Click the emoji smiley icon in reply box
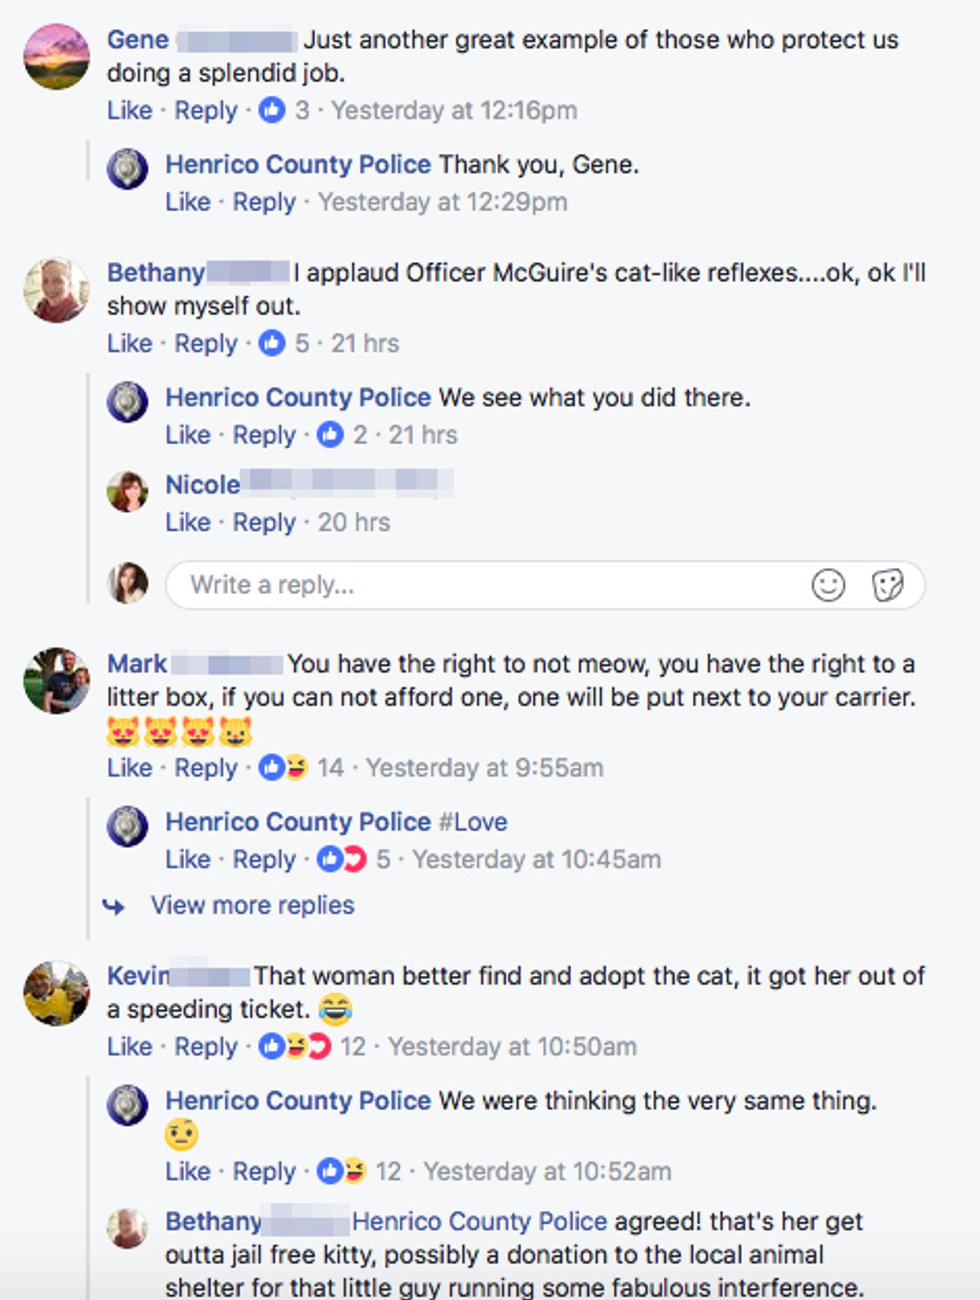The height and width of the screenshot is (1300, 980). pyautogui.click(x=828, y=585)
